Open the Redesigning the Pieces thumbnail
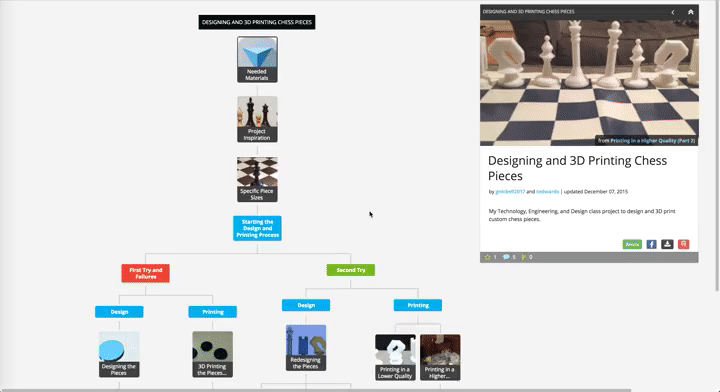Image resolution: width=720 pixels, height=392 pixels. 306,348
